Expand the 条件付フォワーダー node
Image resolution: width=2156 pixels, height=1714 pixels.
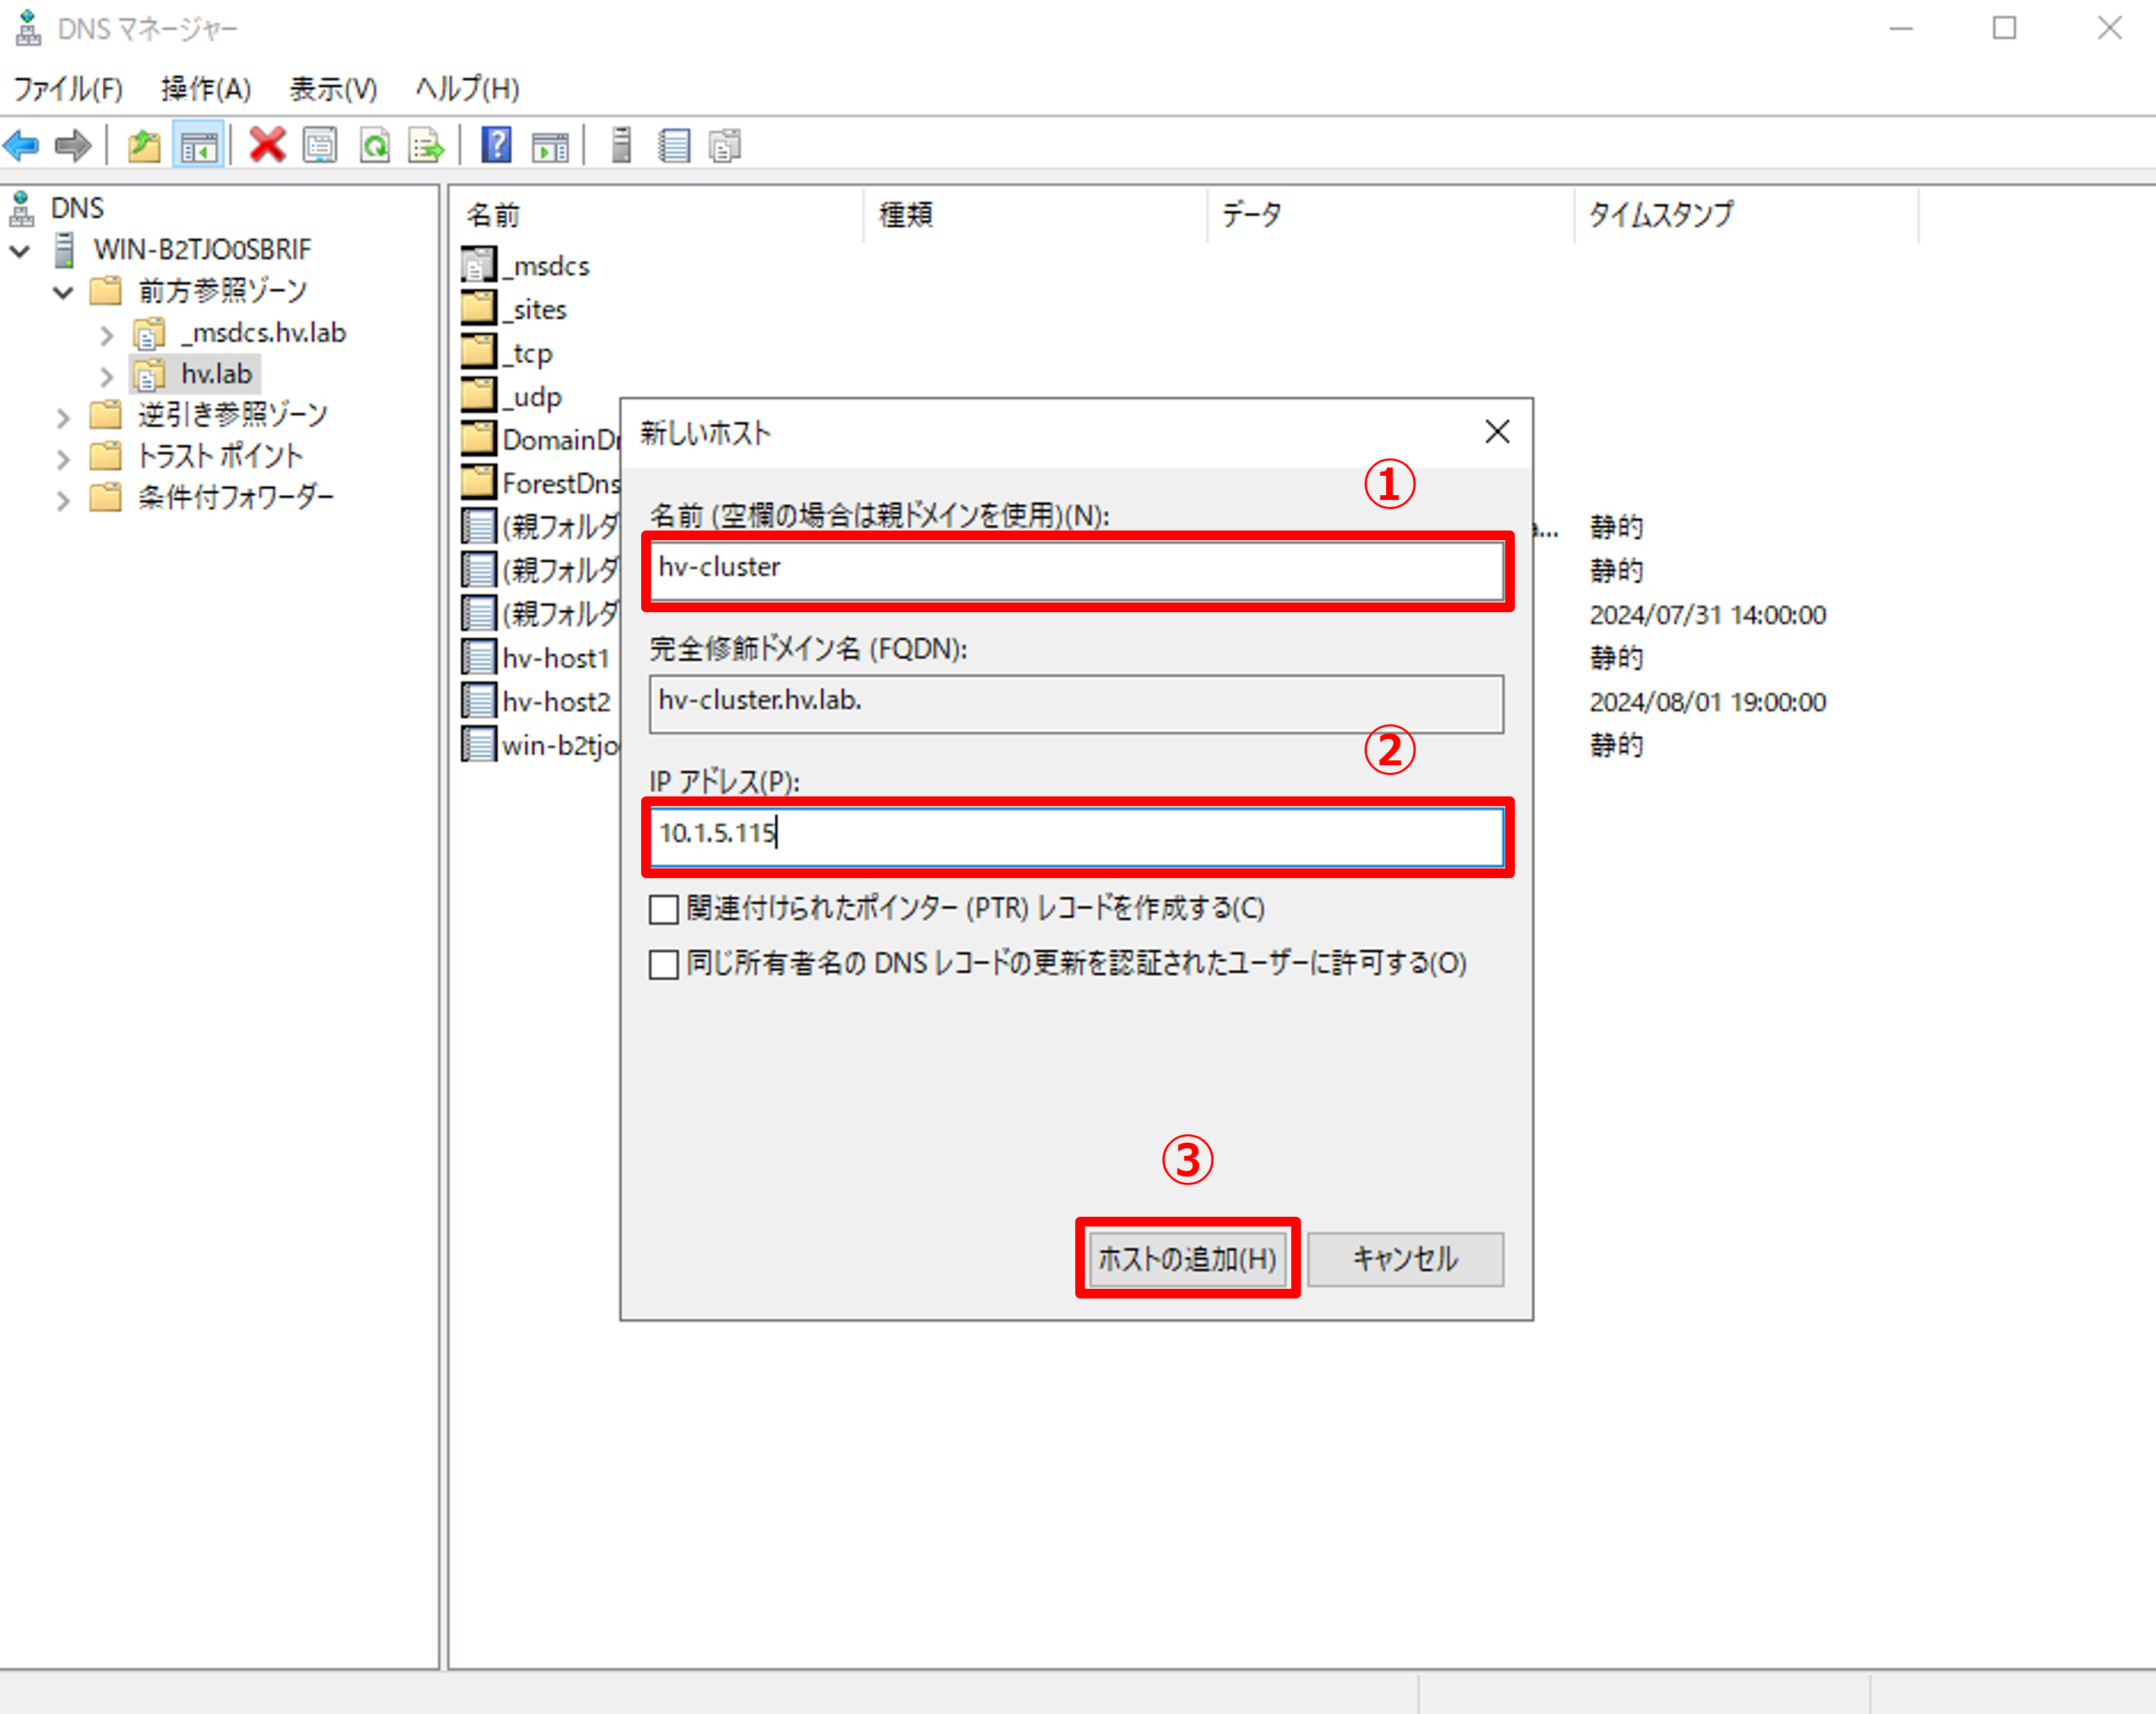coord(63,501)
